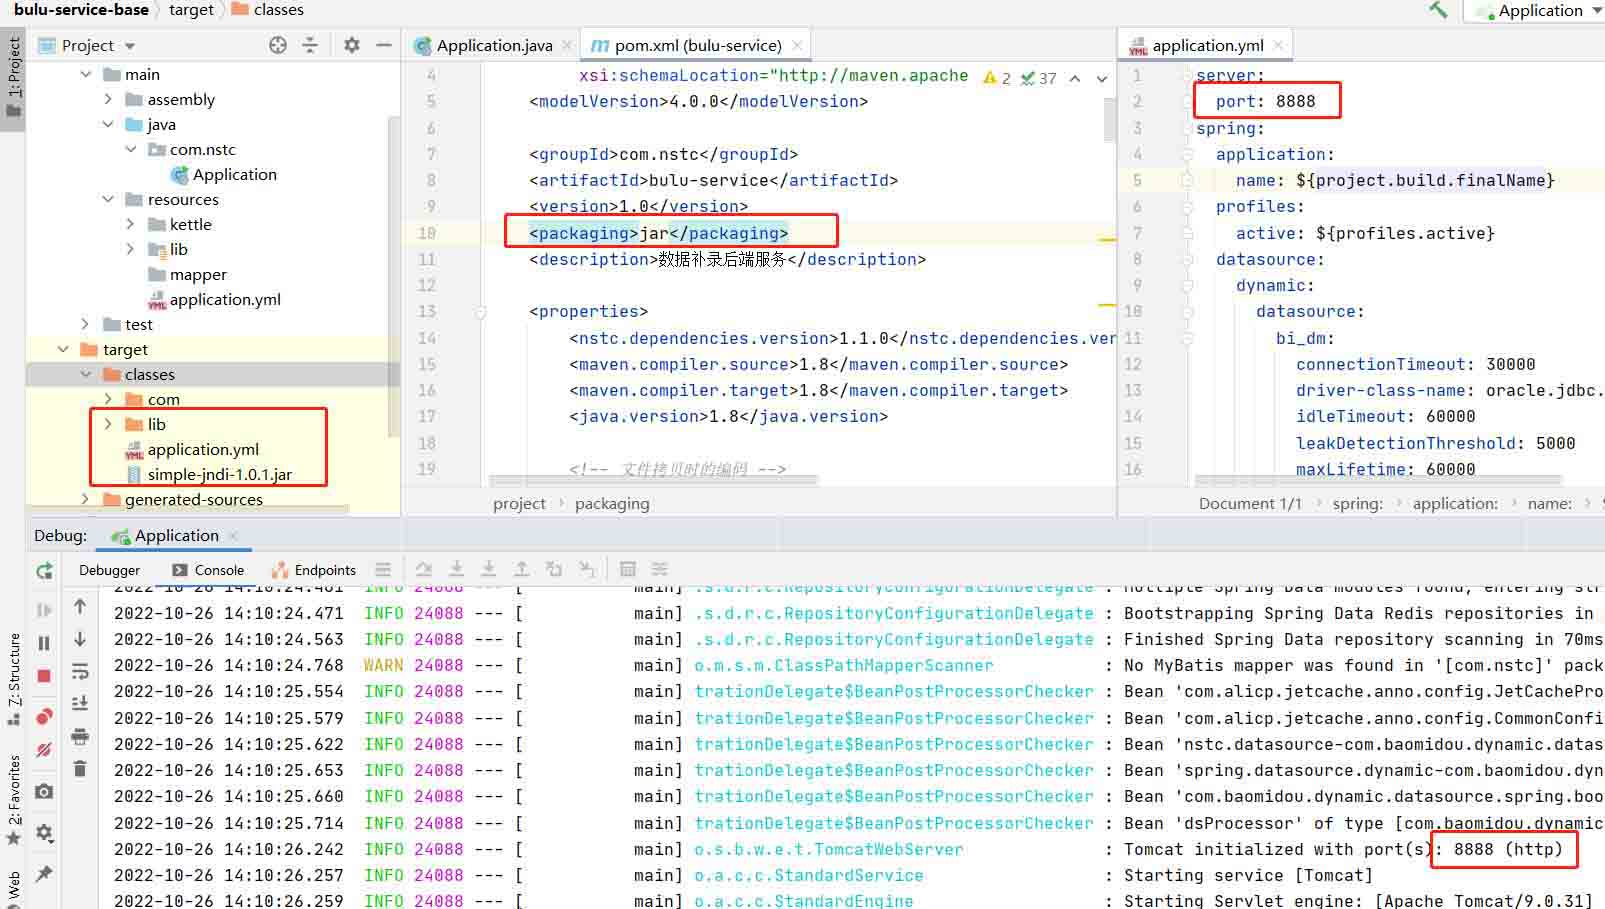Expand the assembly folder
The image size is (1605, 909).
tap(108, 99)
